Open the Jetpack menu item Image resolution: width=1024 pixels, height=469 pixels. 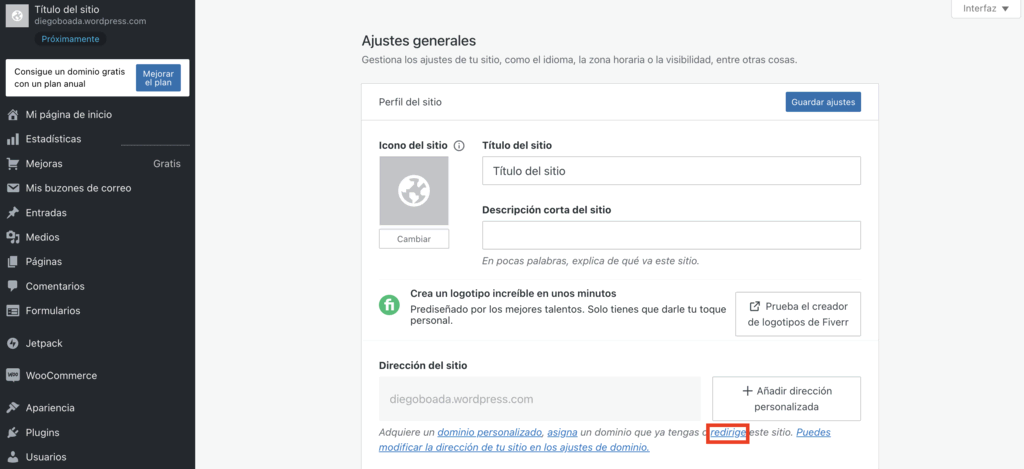click(x=44, y=344)
